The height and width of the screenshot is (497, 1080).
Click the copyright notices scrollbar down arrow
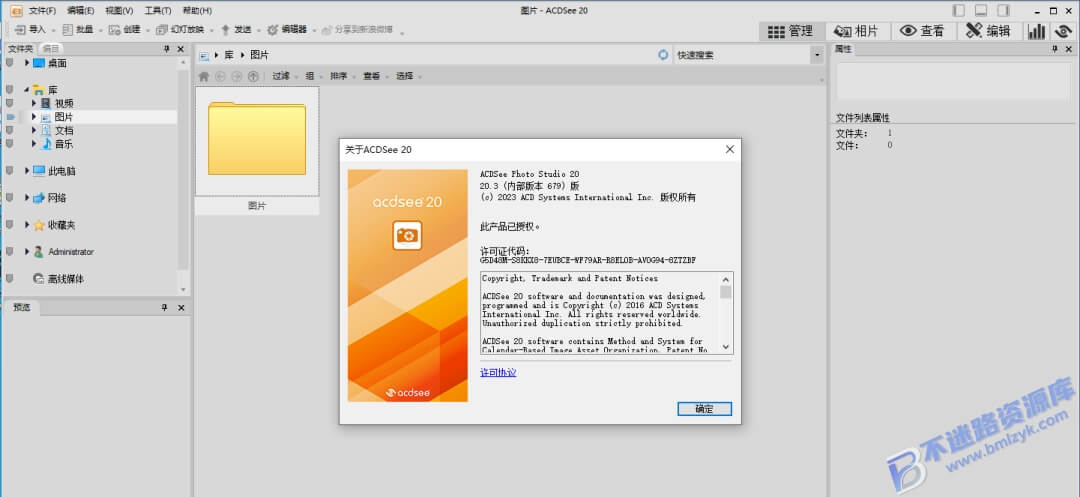pyautogui.click(x=726, y=347)
